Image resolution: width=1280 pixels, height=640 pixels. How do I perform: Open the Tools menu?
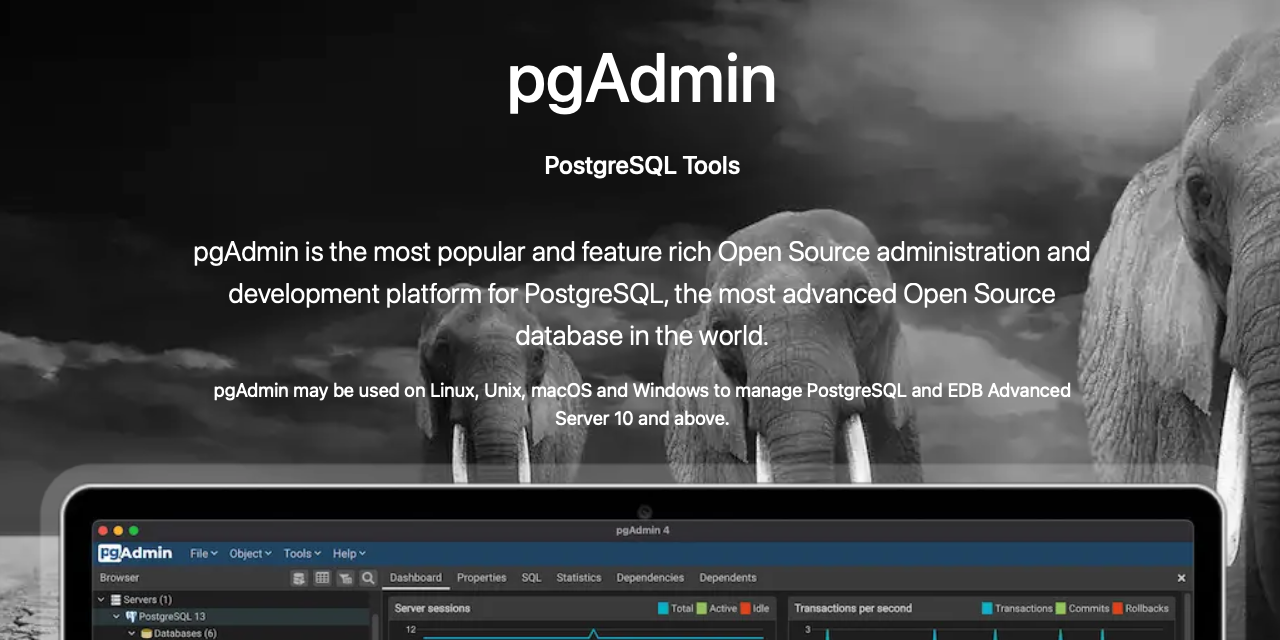[298, 553]
